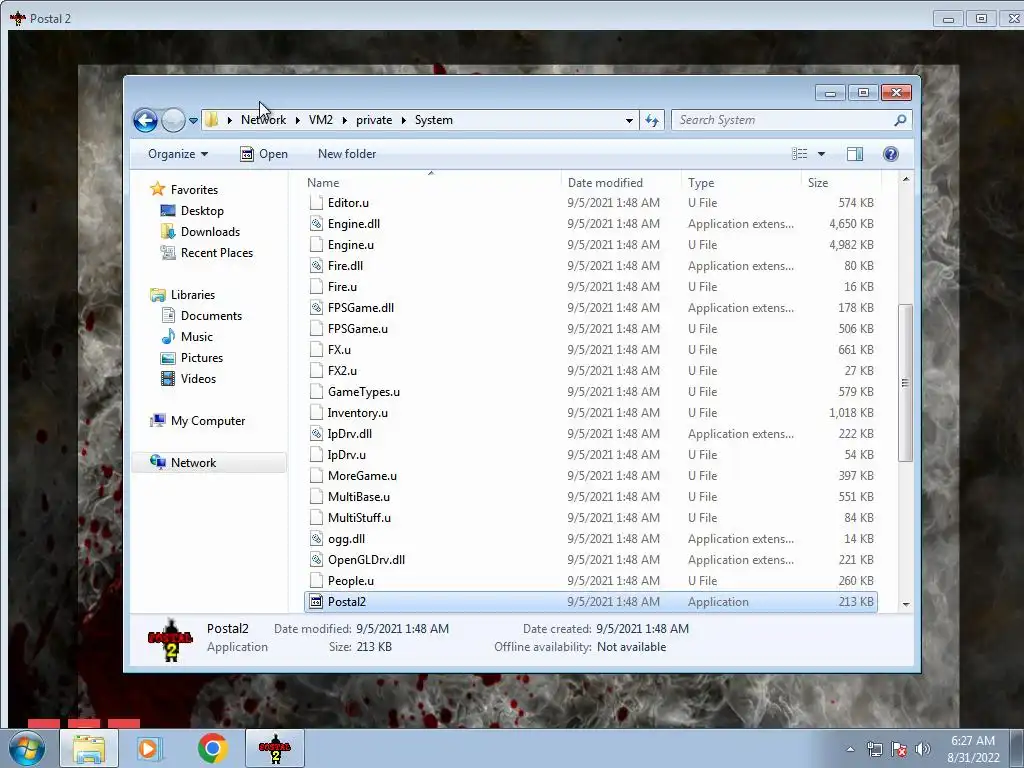Screen dimensions: 1024x768
Task: Click the Back navigation arrow
Action: [x=145, y=120]
